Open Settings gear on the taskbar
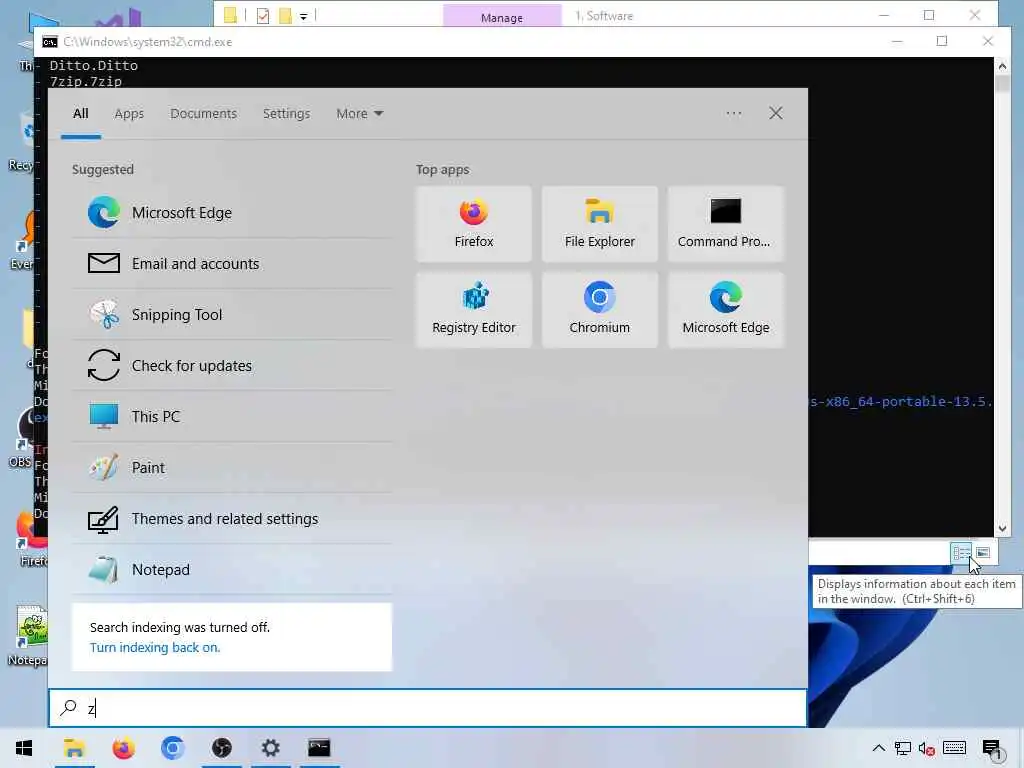The width and height of the screenshot is (1024, 768). [270, 748]
